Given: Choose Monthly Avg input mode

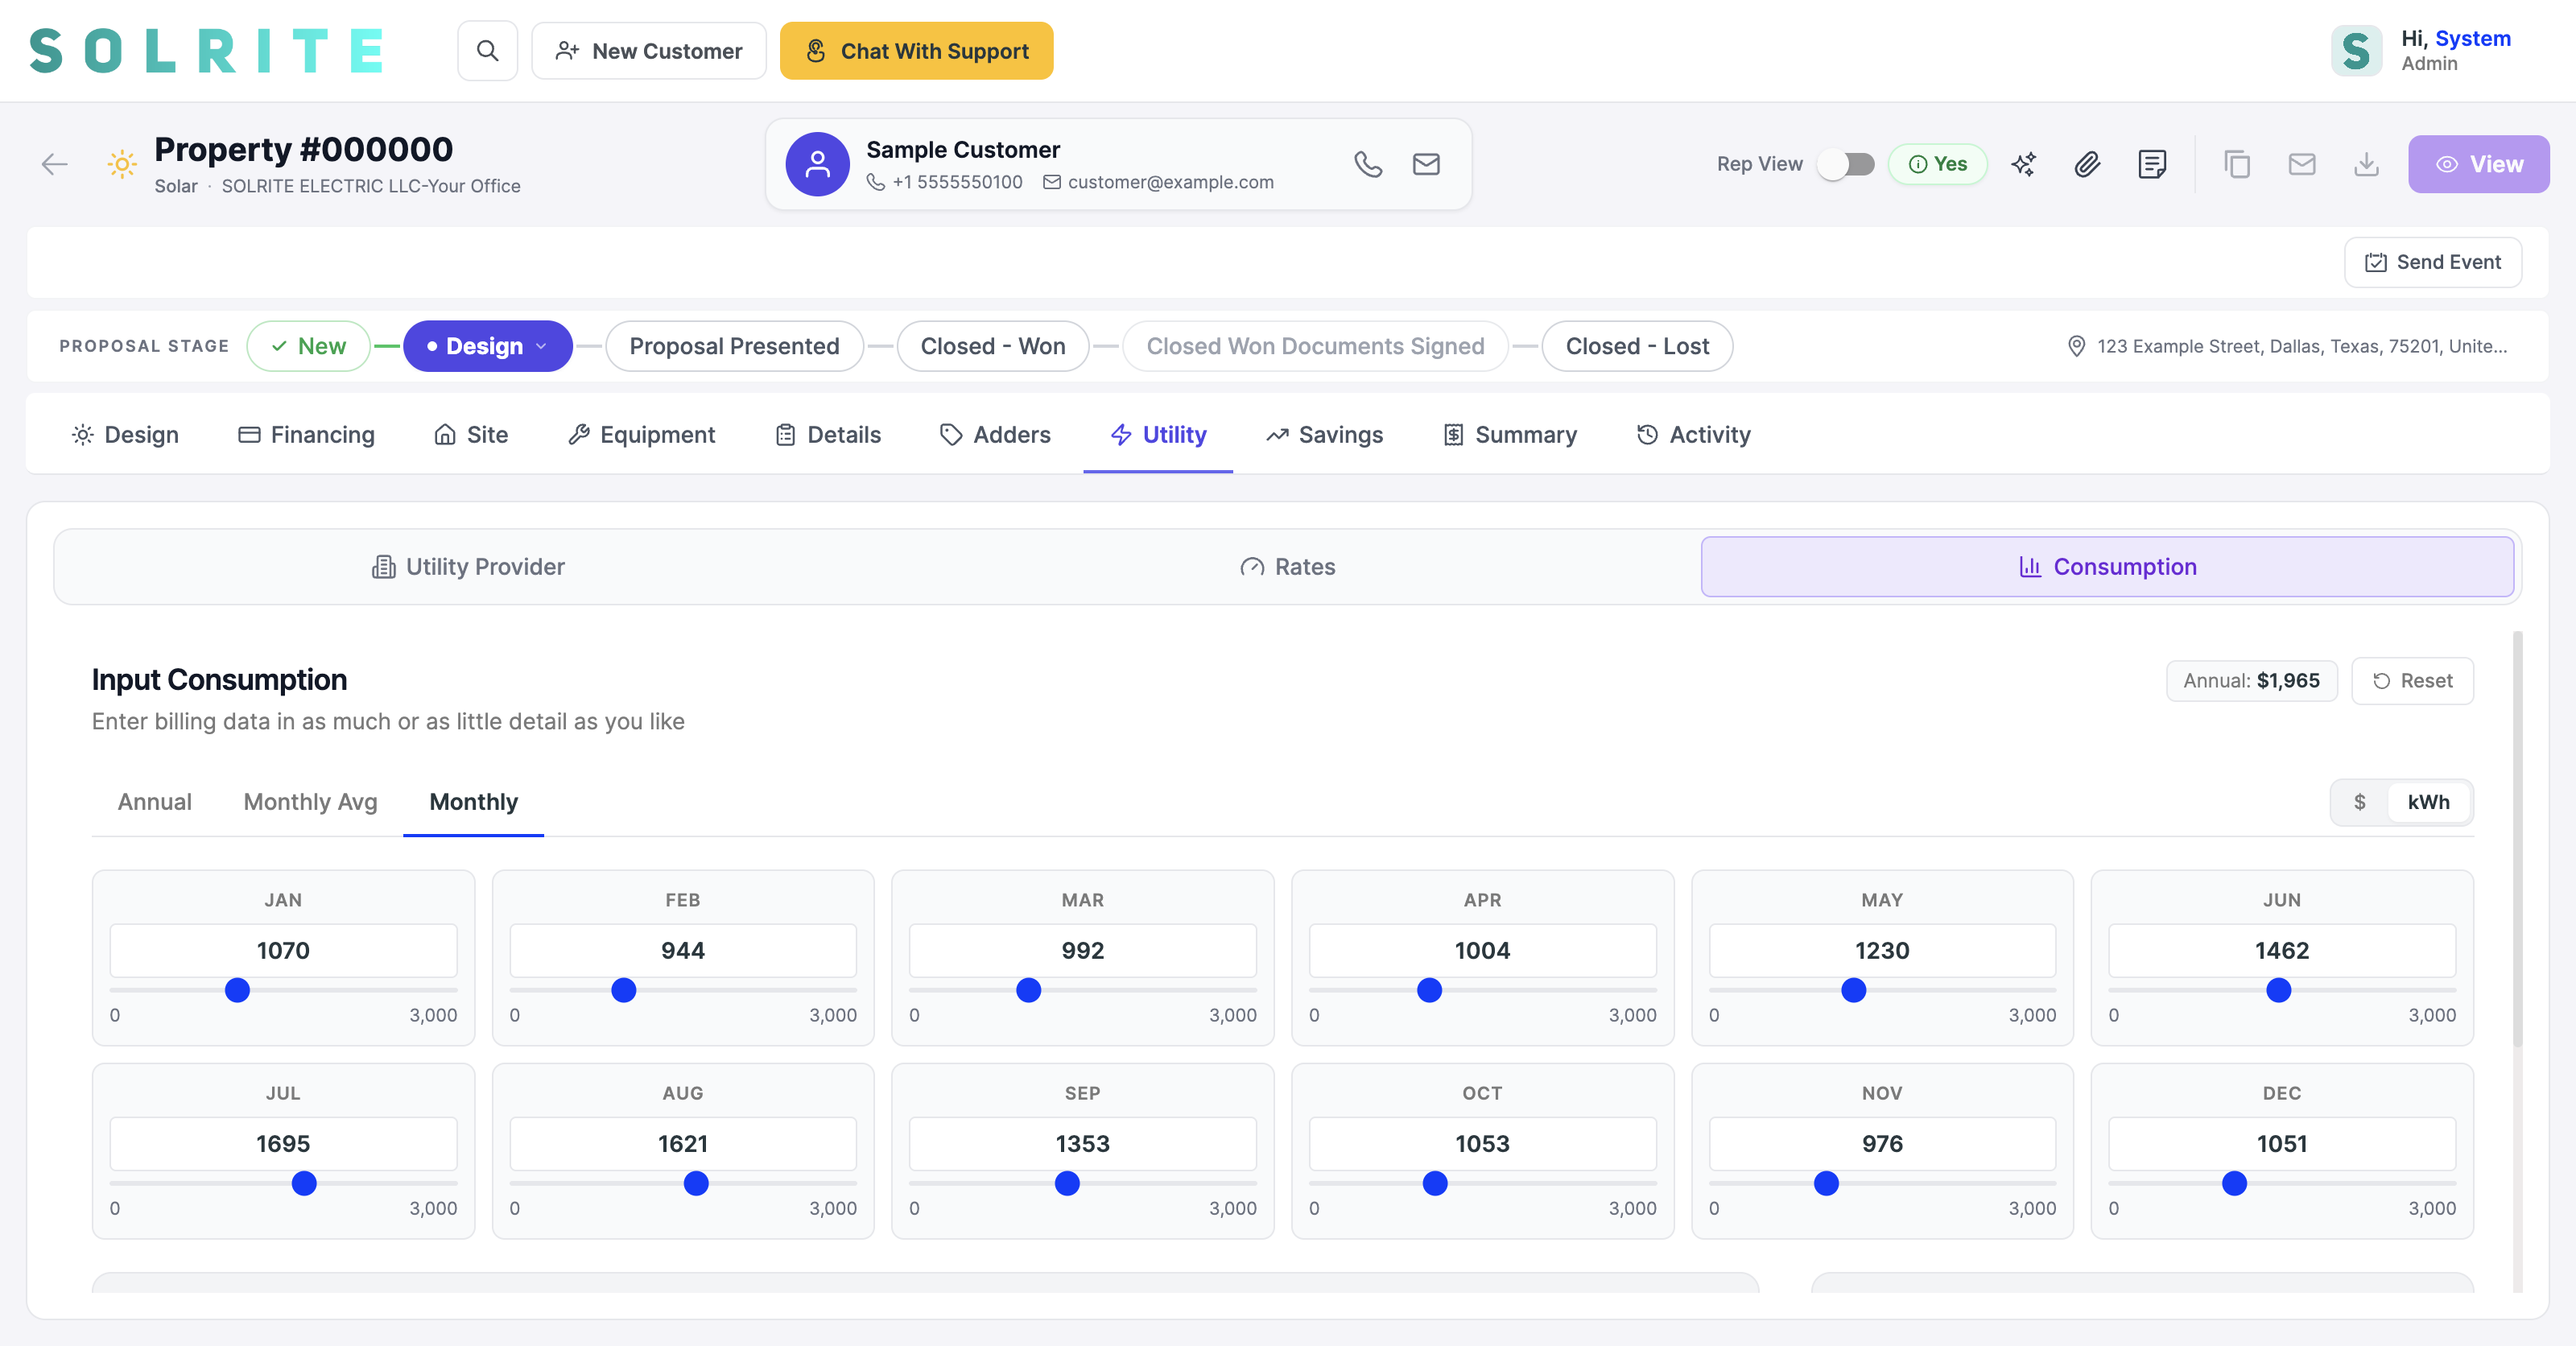Looking at the screenshot, I should [310, 802].
